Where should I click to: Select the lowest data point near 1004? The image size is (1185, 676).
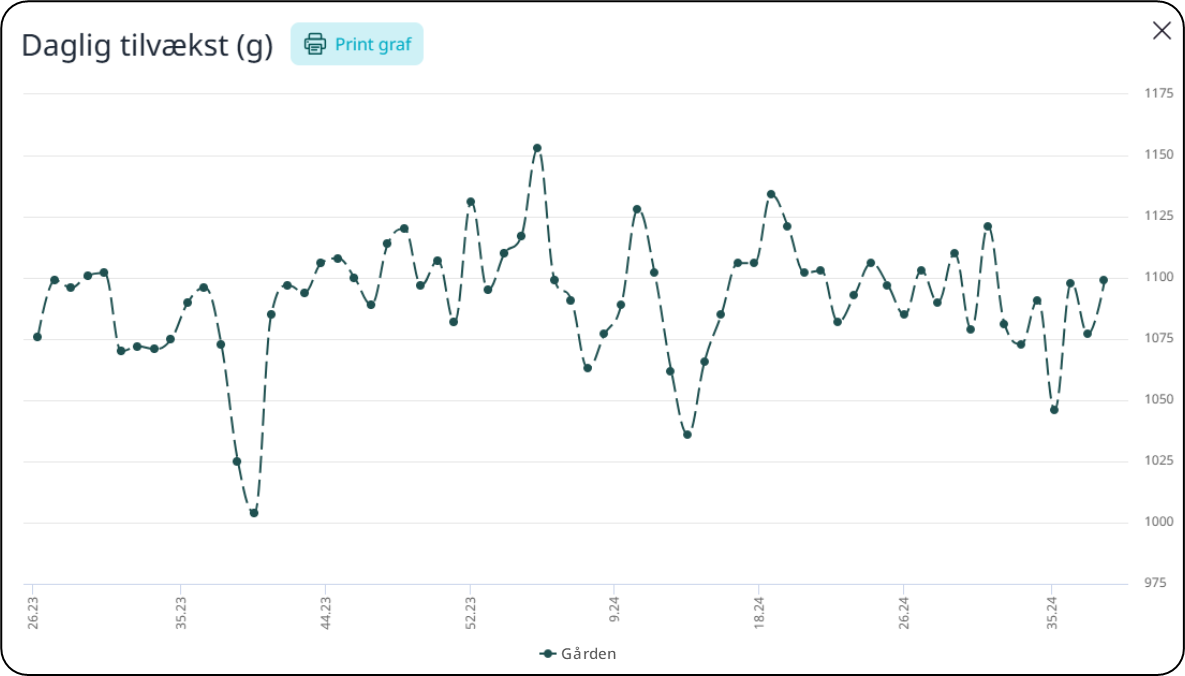254,513
